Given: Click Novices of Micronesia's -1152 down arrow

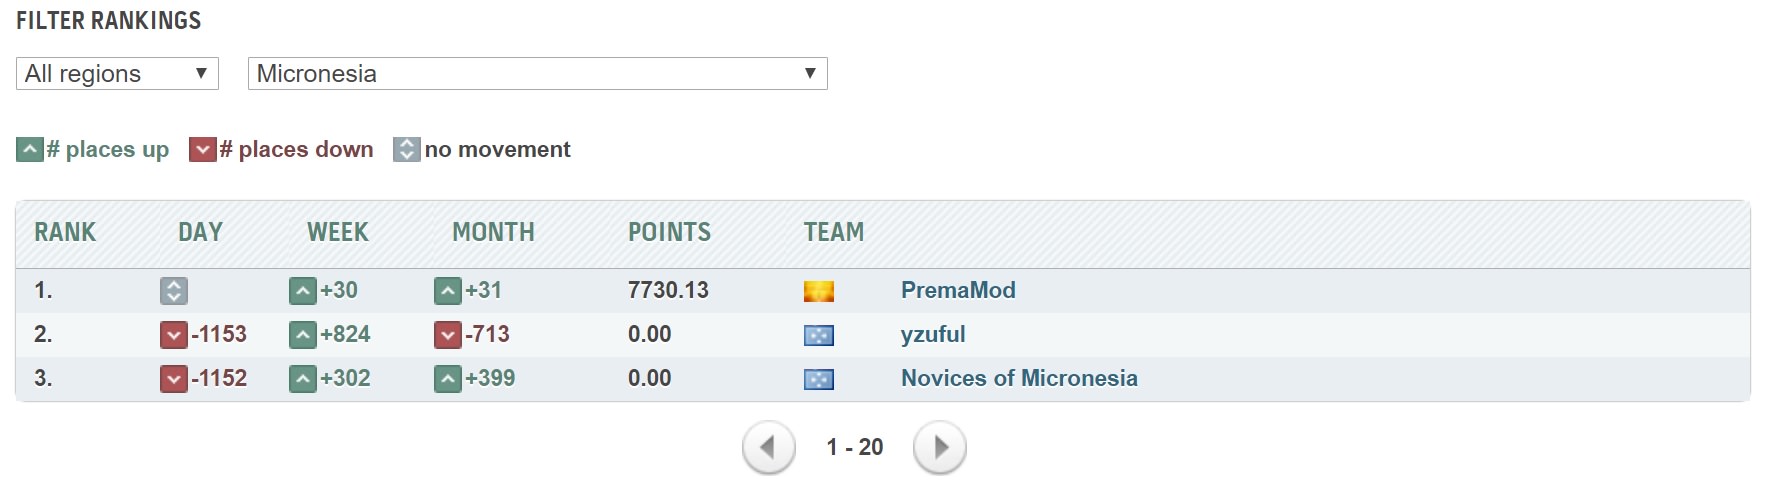Looking at the screenshot, I should [174, 379].
